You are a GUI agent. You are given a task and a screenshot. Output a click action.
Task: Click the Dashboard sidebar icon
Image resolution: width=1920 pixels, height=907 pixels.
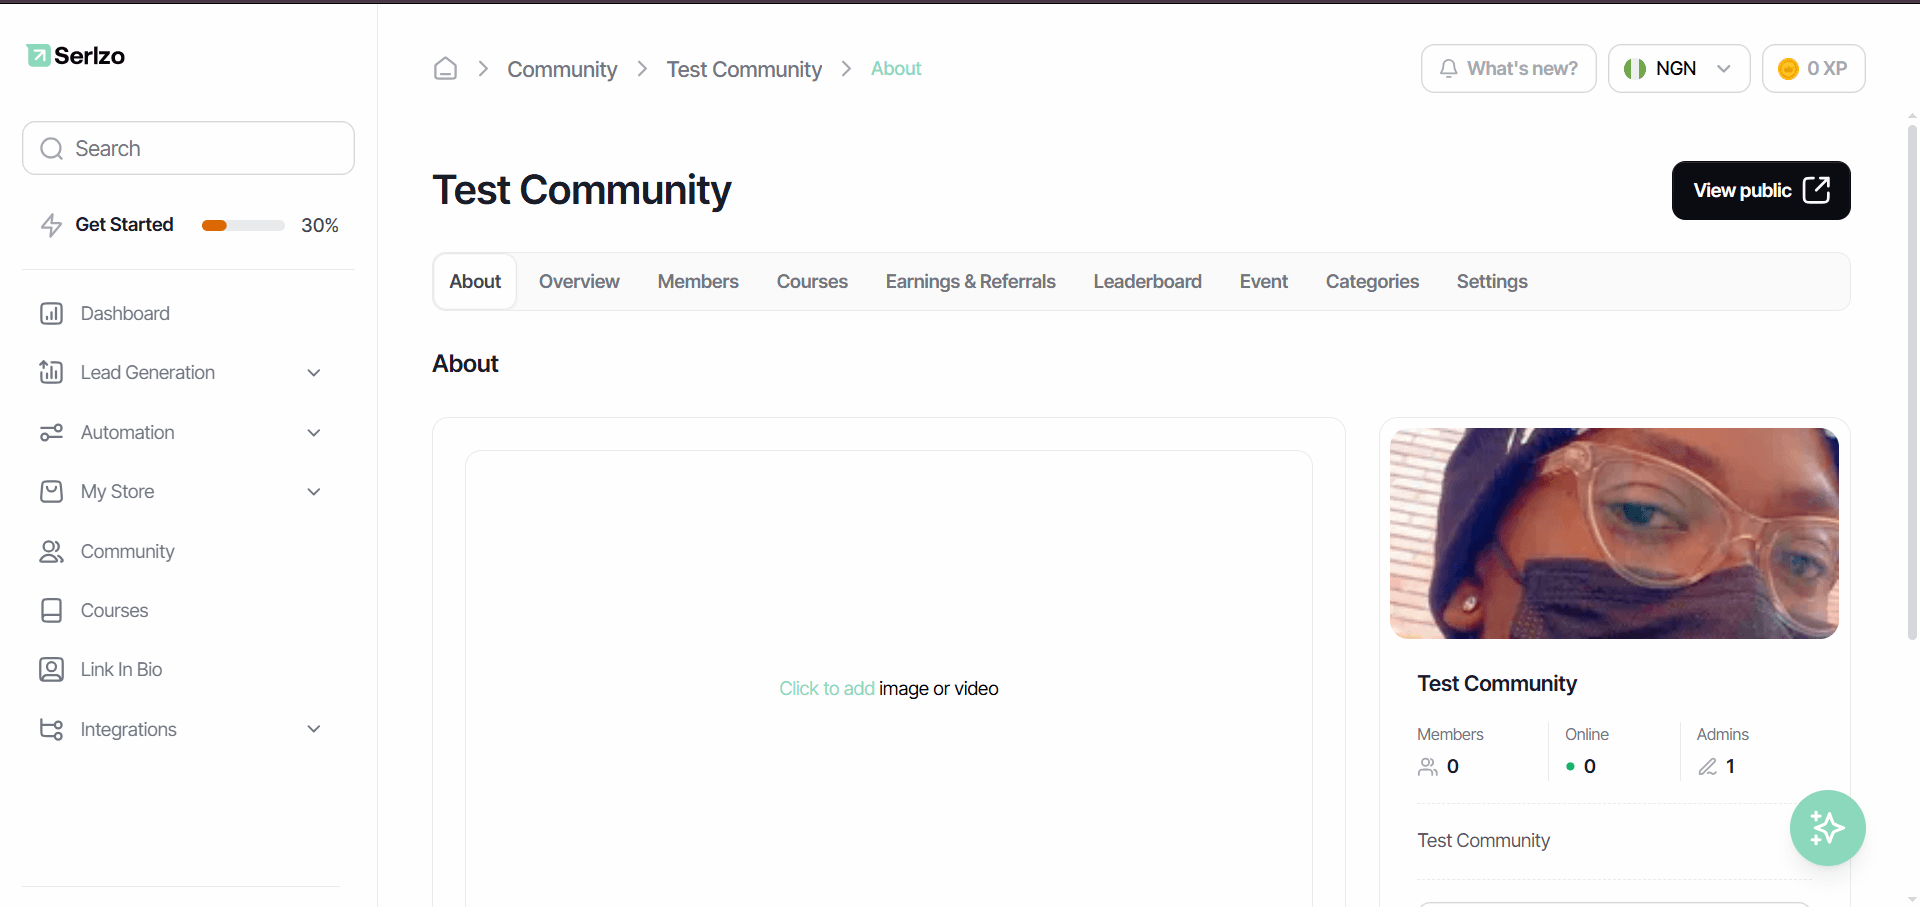[x=51, y=314]
